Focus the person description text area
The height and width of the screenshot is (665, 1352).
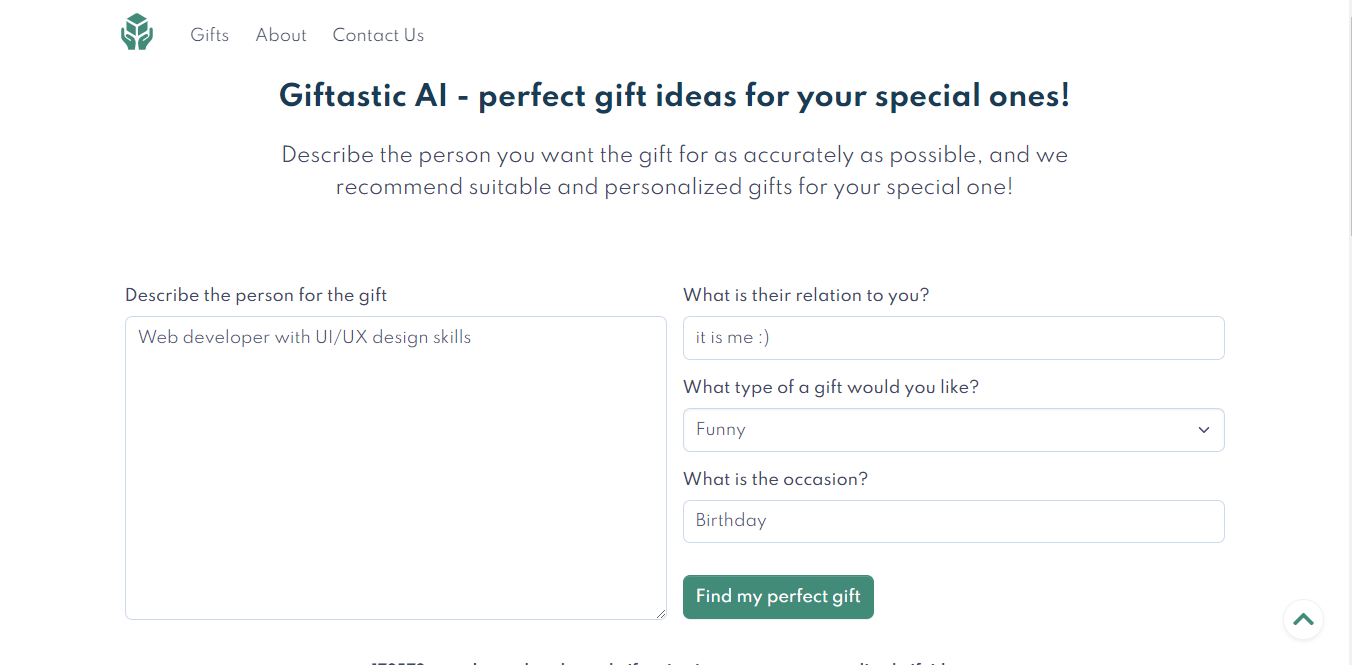click(395, 468)
